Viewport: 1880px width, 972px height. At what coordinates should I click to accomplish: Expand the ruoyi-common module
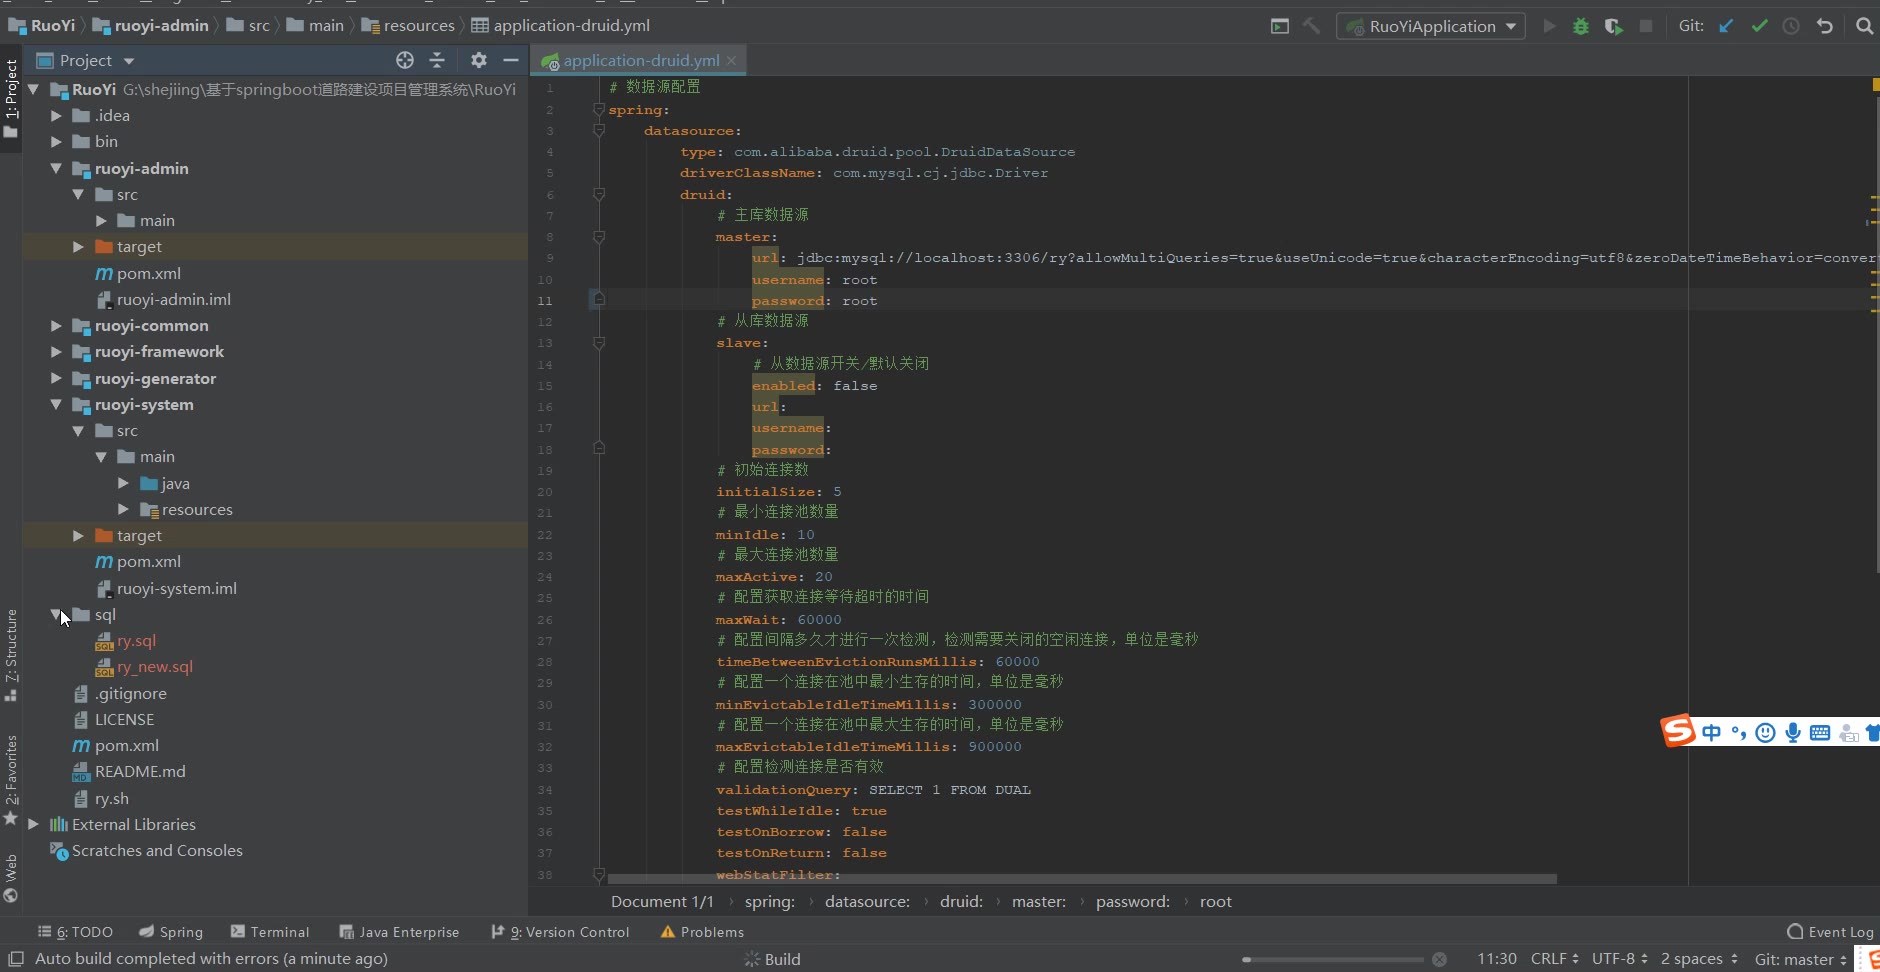point(56,325)
